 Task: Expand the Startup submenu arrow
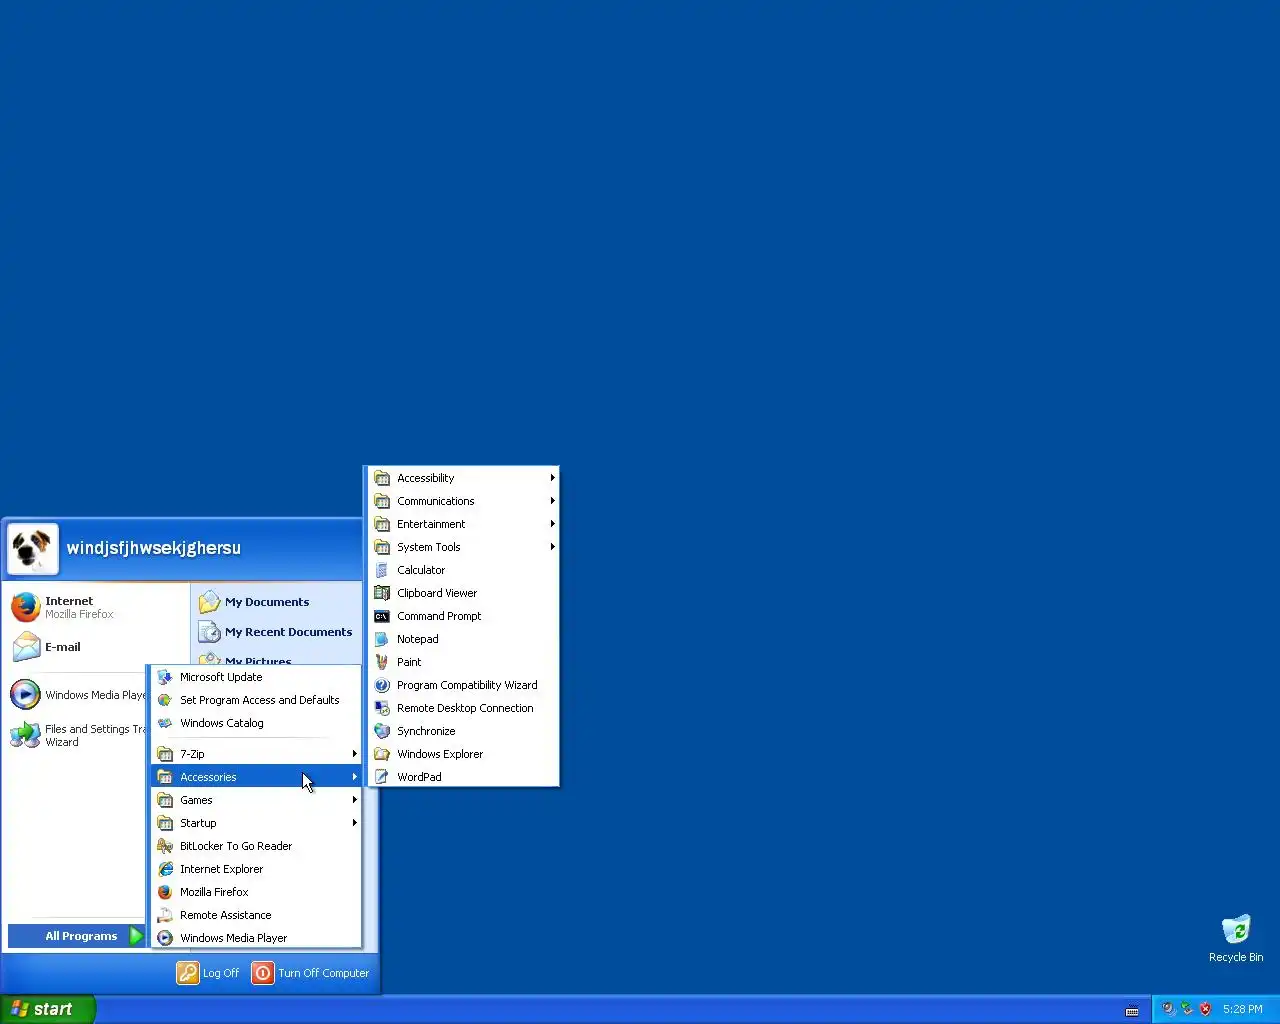pos(354,823)
